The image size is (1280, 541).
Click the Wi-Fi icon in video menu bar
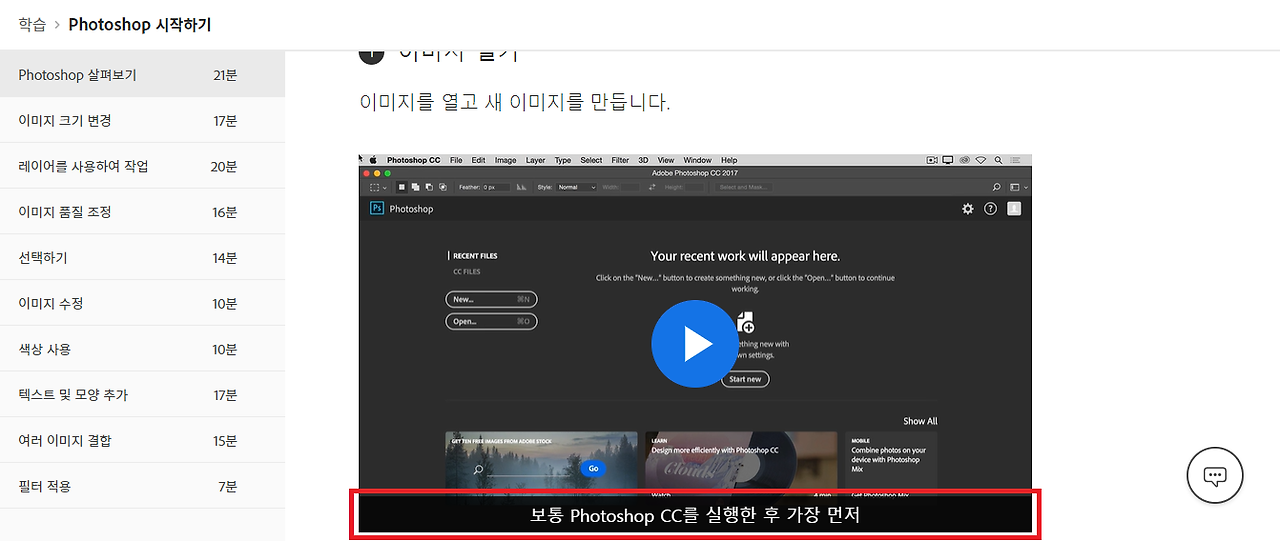pos(981,160)
